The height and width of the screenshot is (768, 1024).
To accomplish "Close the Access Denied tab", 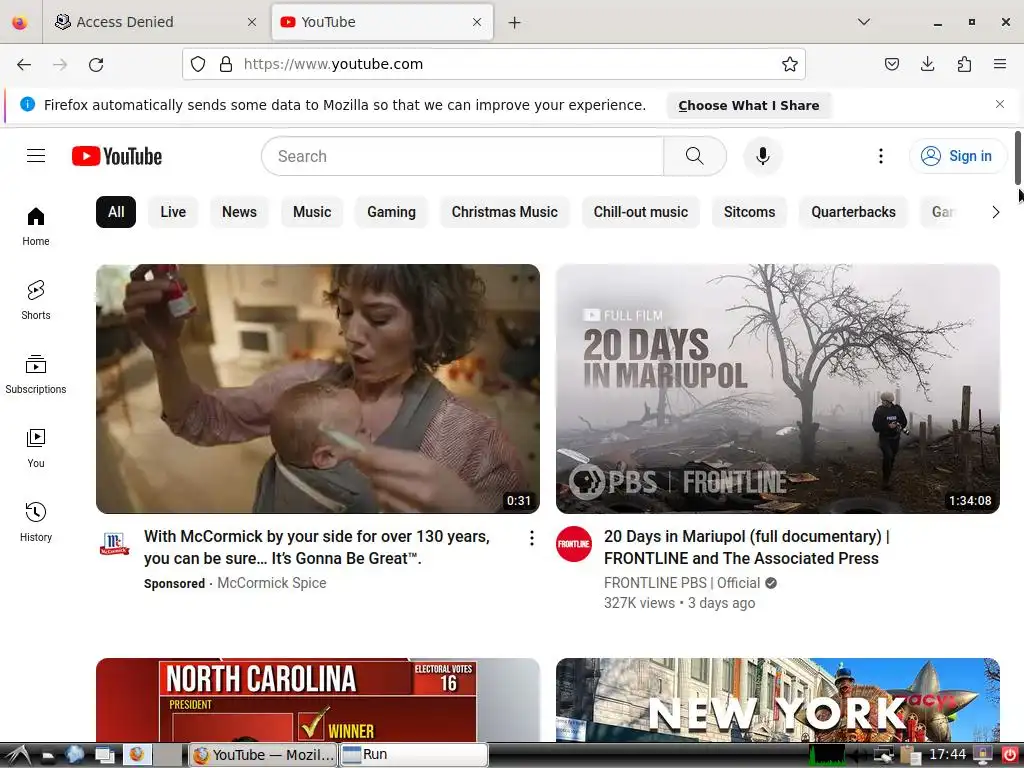I will click(252, 22).
